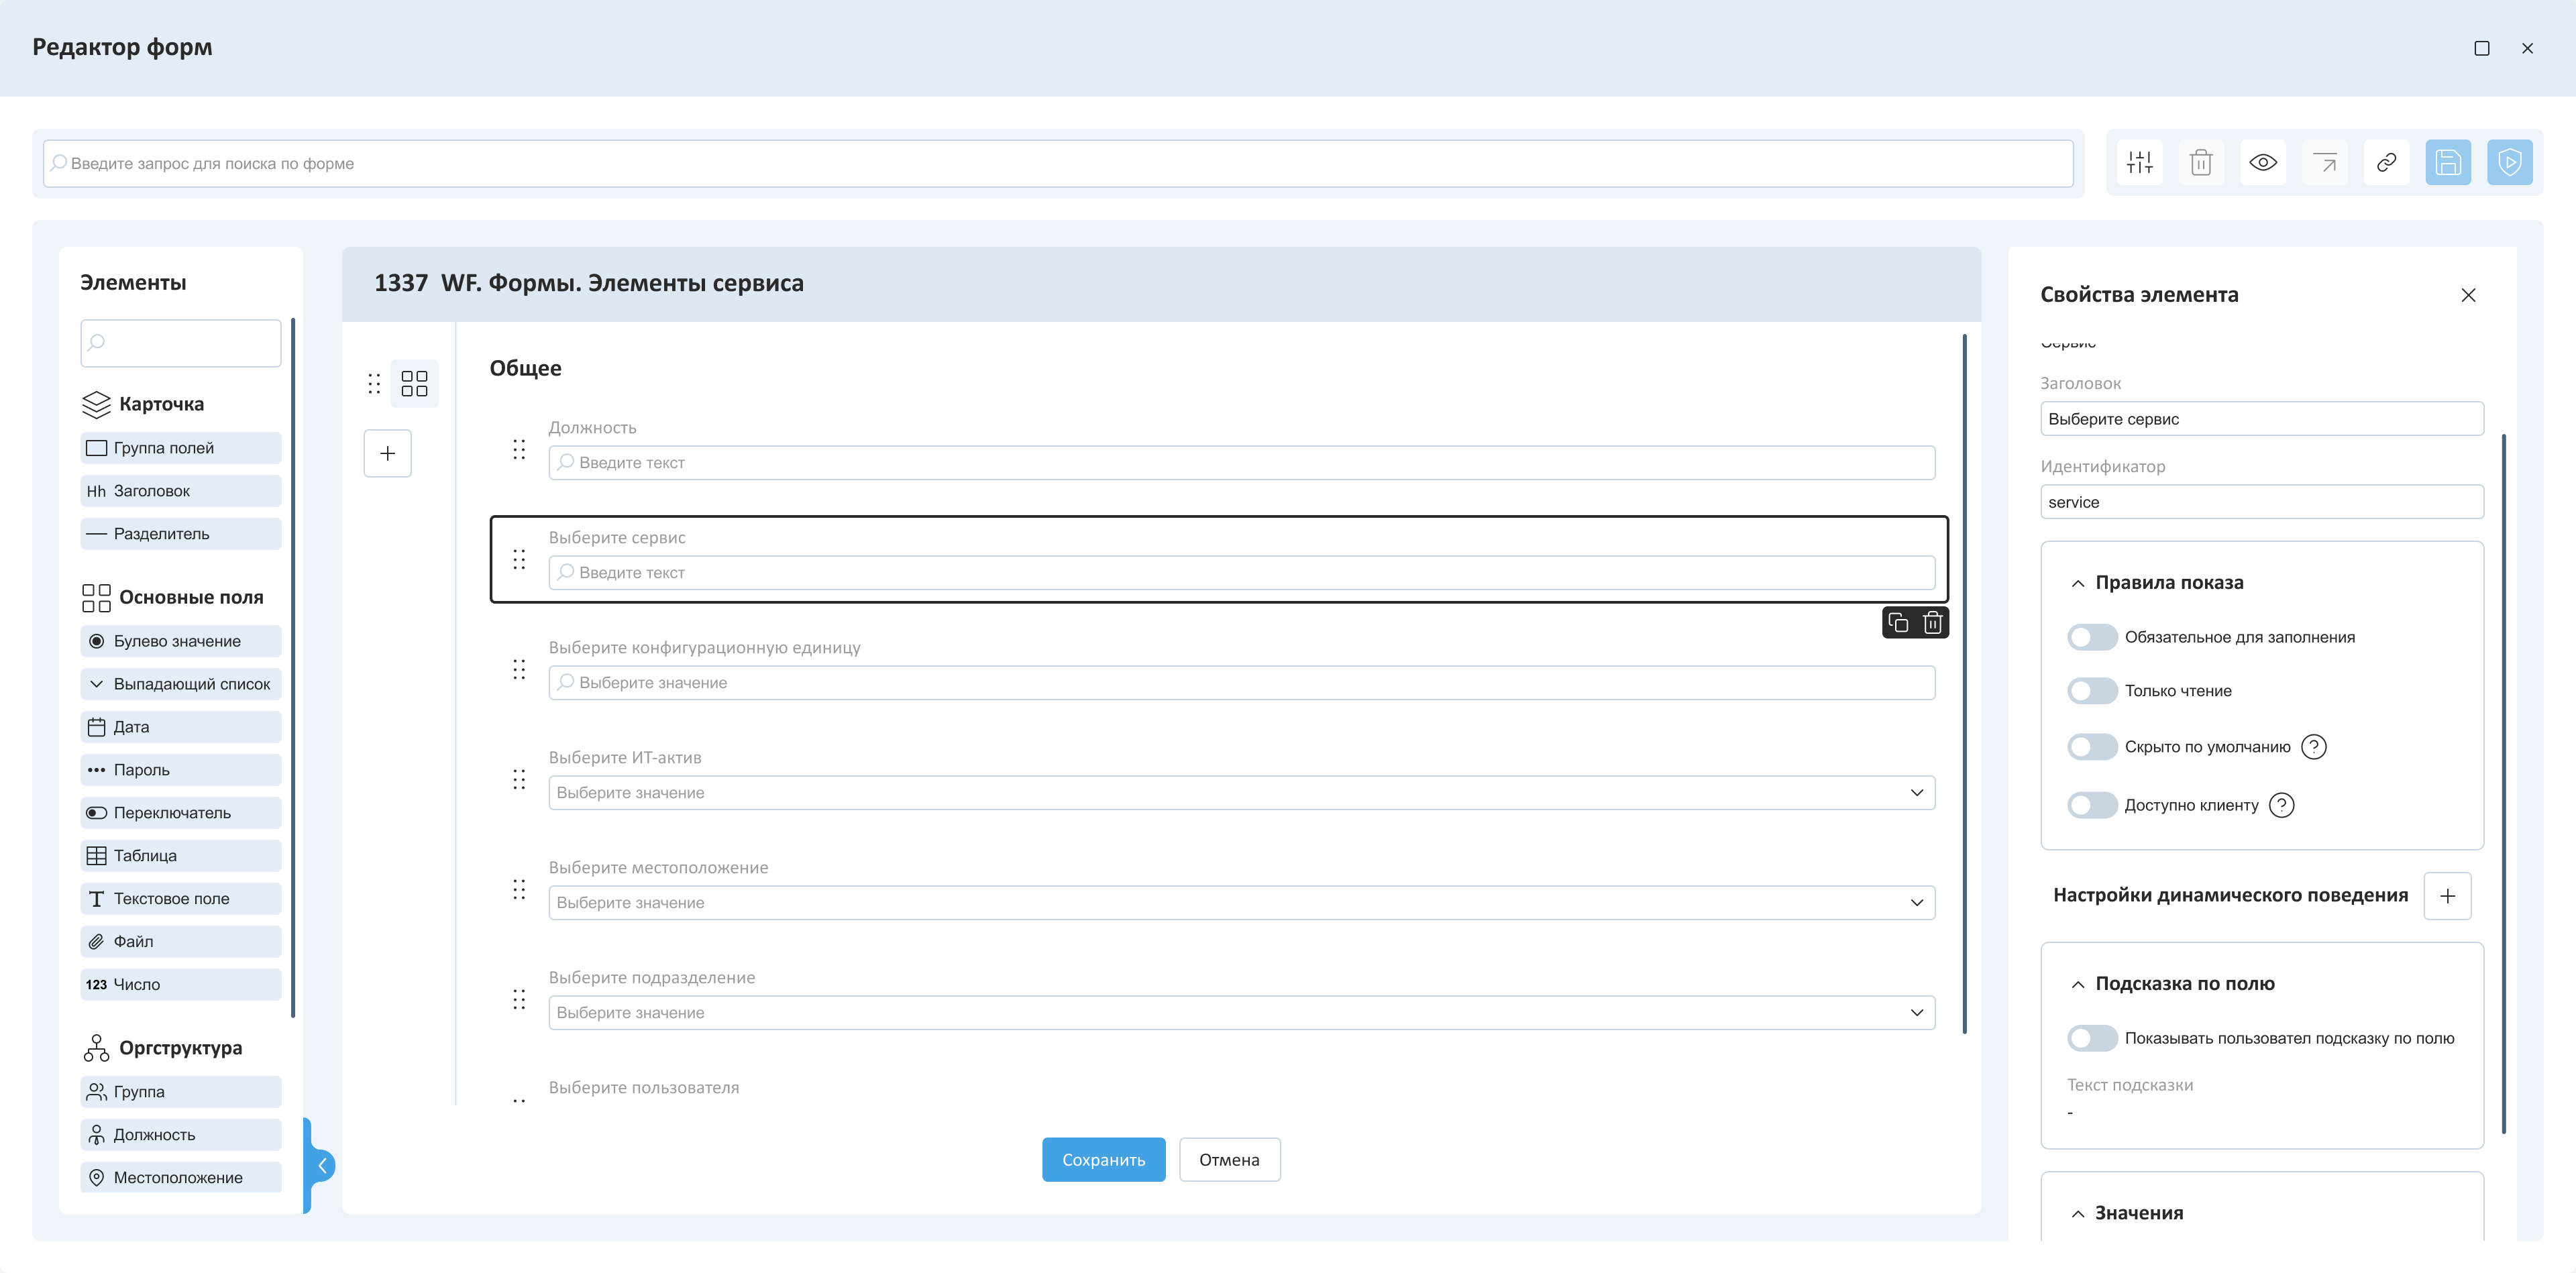2576x1273 pixels.
Task: Open 'Выберите ИТ-актив' dropdown
Action: (x=1241, y=793)
